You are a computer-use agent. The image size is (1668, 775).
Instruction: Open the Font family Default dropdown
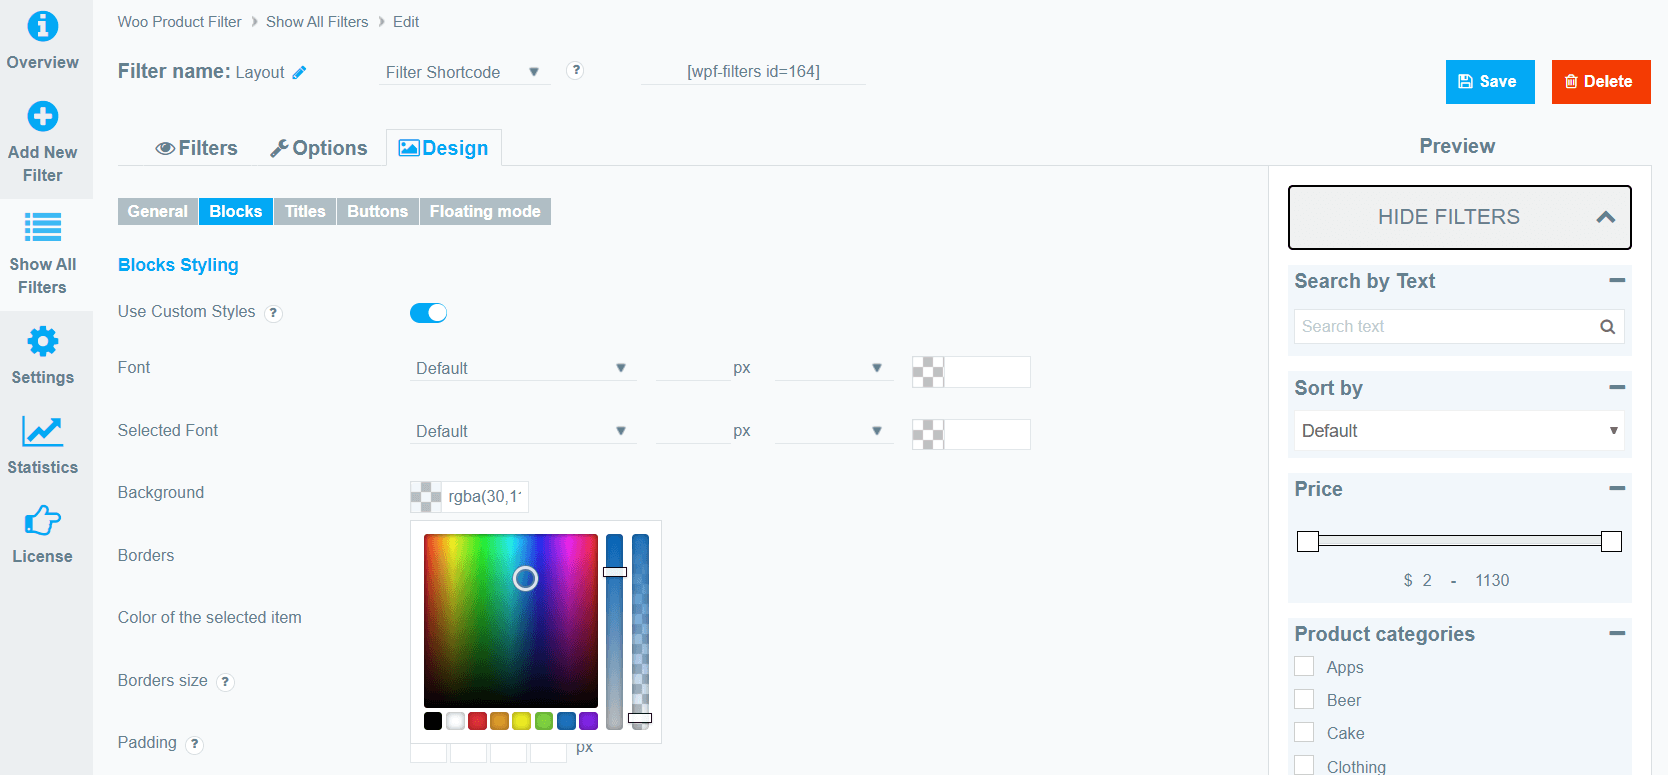coord(522,368)
